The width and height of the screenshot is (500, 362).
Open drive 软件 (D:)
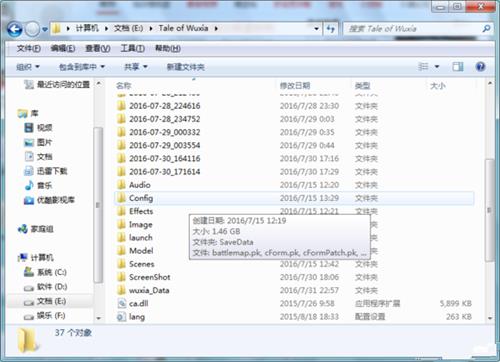45,287
